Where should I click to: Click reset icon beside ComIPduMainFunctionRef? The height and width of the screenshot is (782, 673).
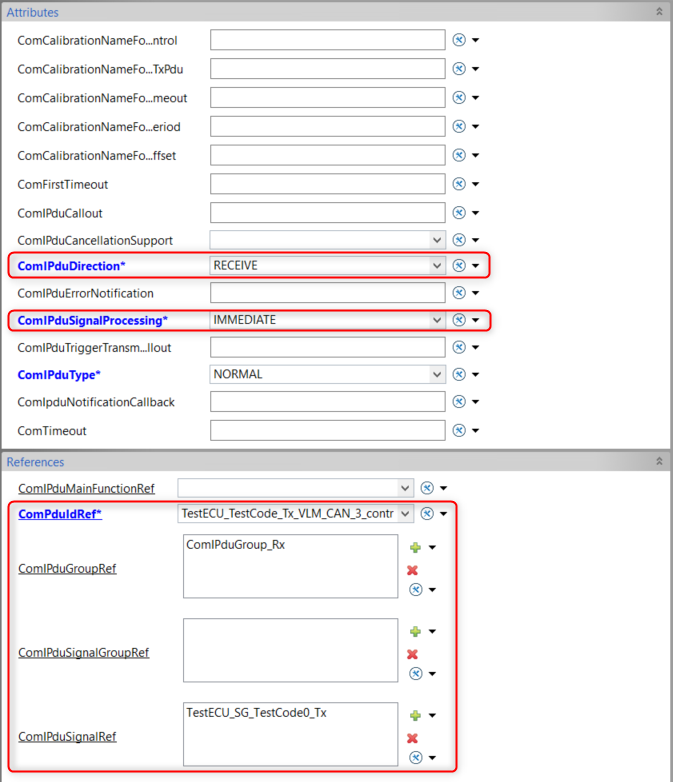point(427,488)
